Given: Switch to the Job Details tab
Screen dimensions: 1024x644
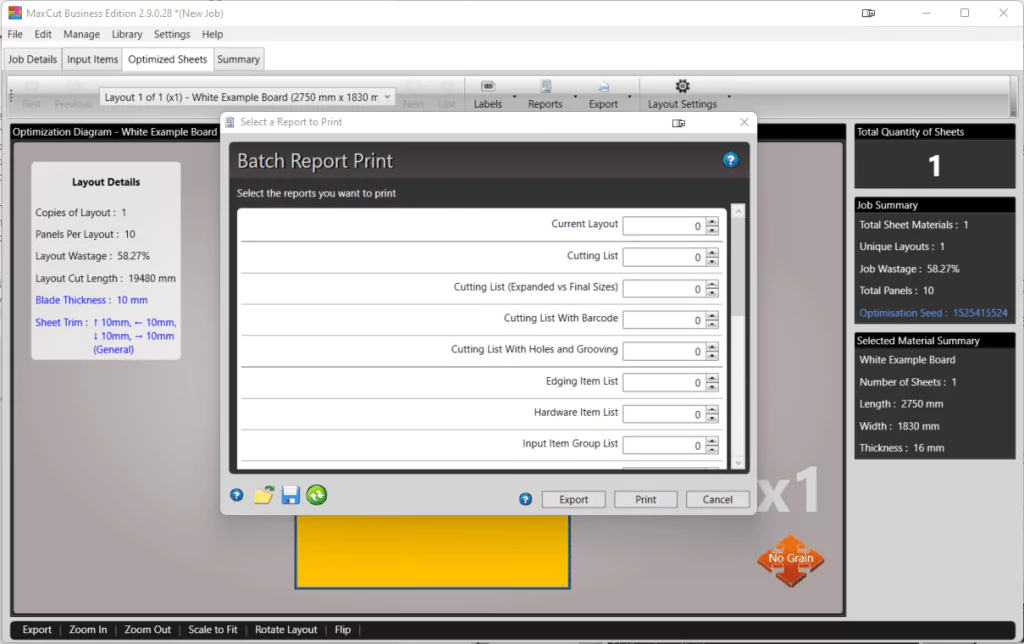Looking at the screenshot, I should click(32, 59).
